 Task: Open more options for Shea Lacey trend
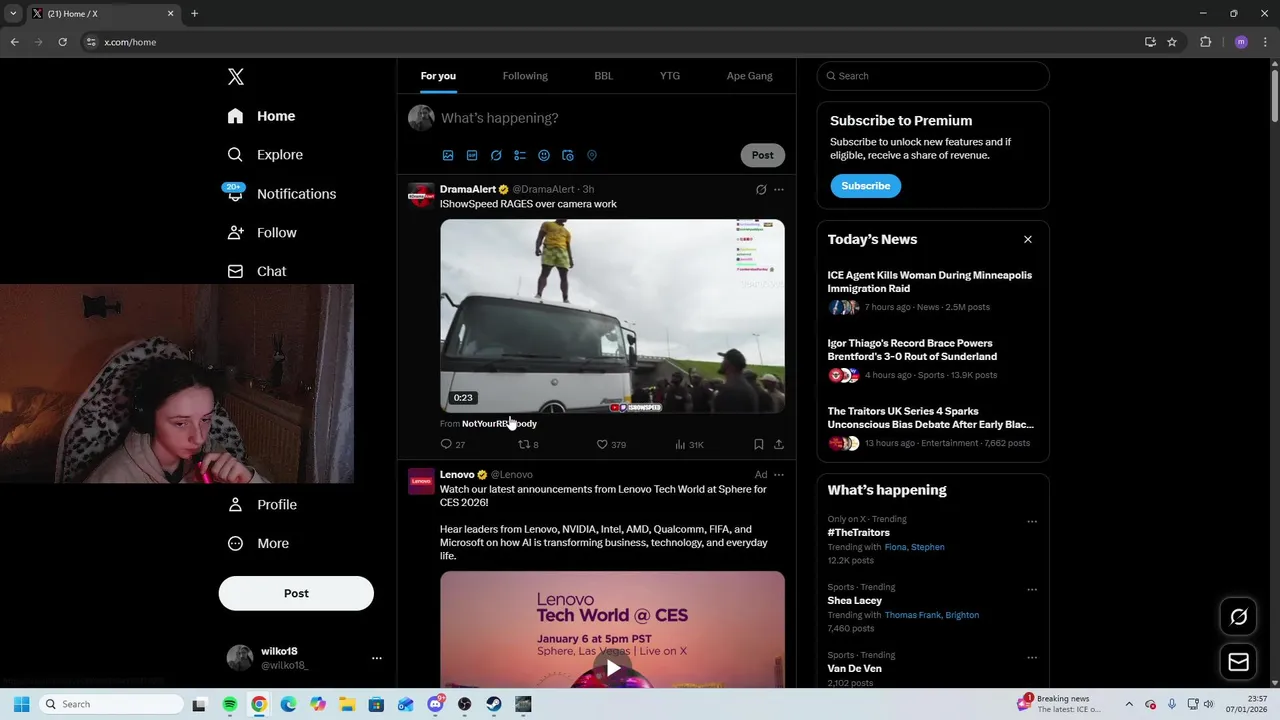(1032, 590)
